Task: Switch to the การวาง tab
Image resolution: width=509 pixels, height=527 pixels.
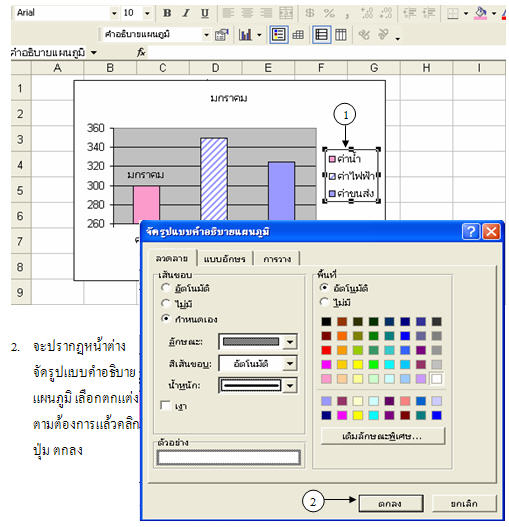Action: click(x=277, y=259)
